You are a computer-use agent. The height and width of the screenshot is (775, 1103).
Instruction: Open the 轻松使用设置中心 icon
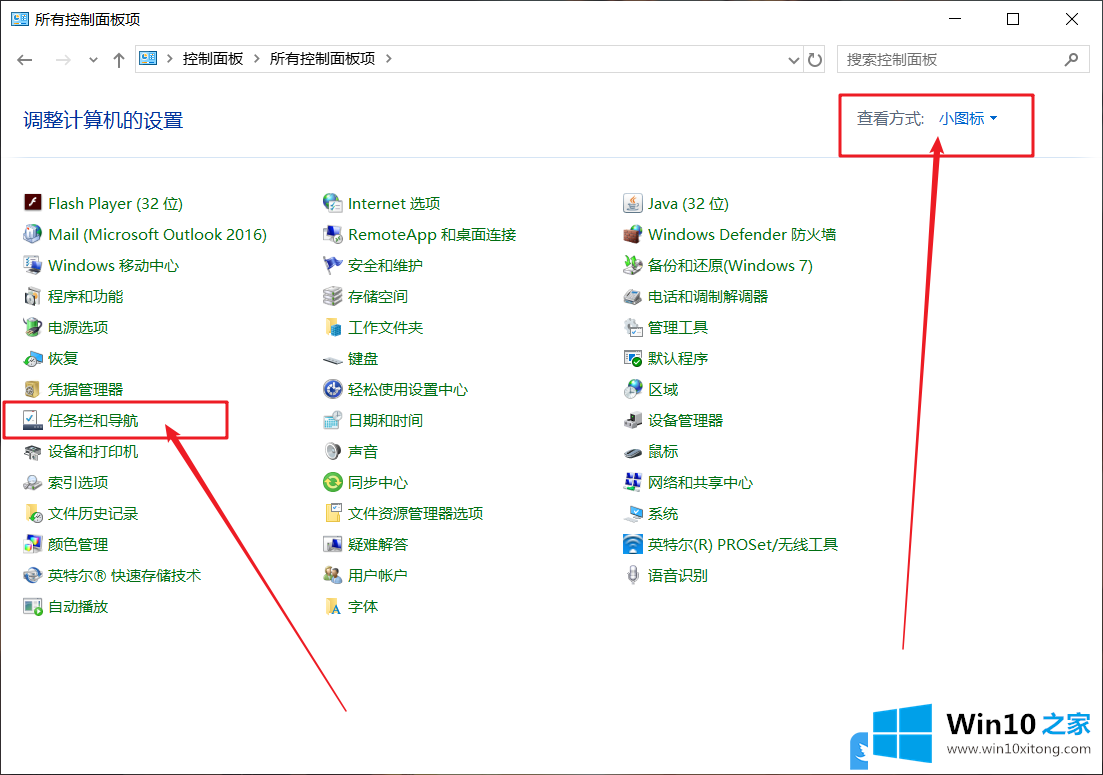pos(332,390)
